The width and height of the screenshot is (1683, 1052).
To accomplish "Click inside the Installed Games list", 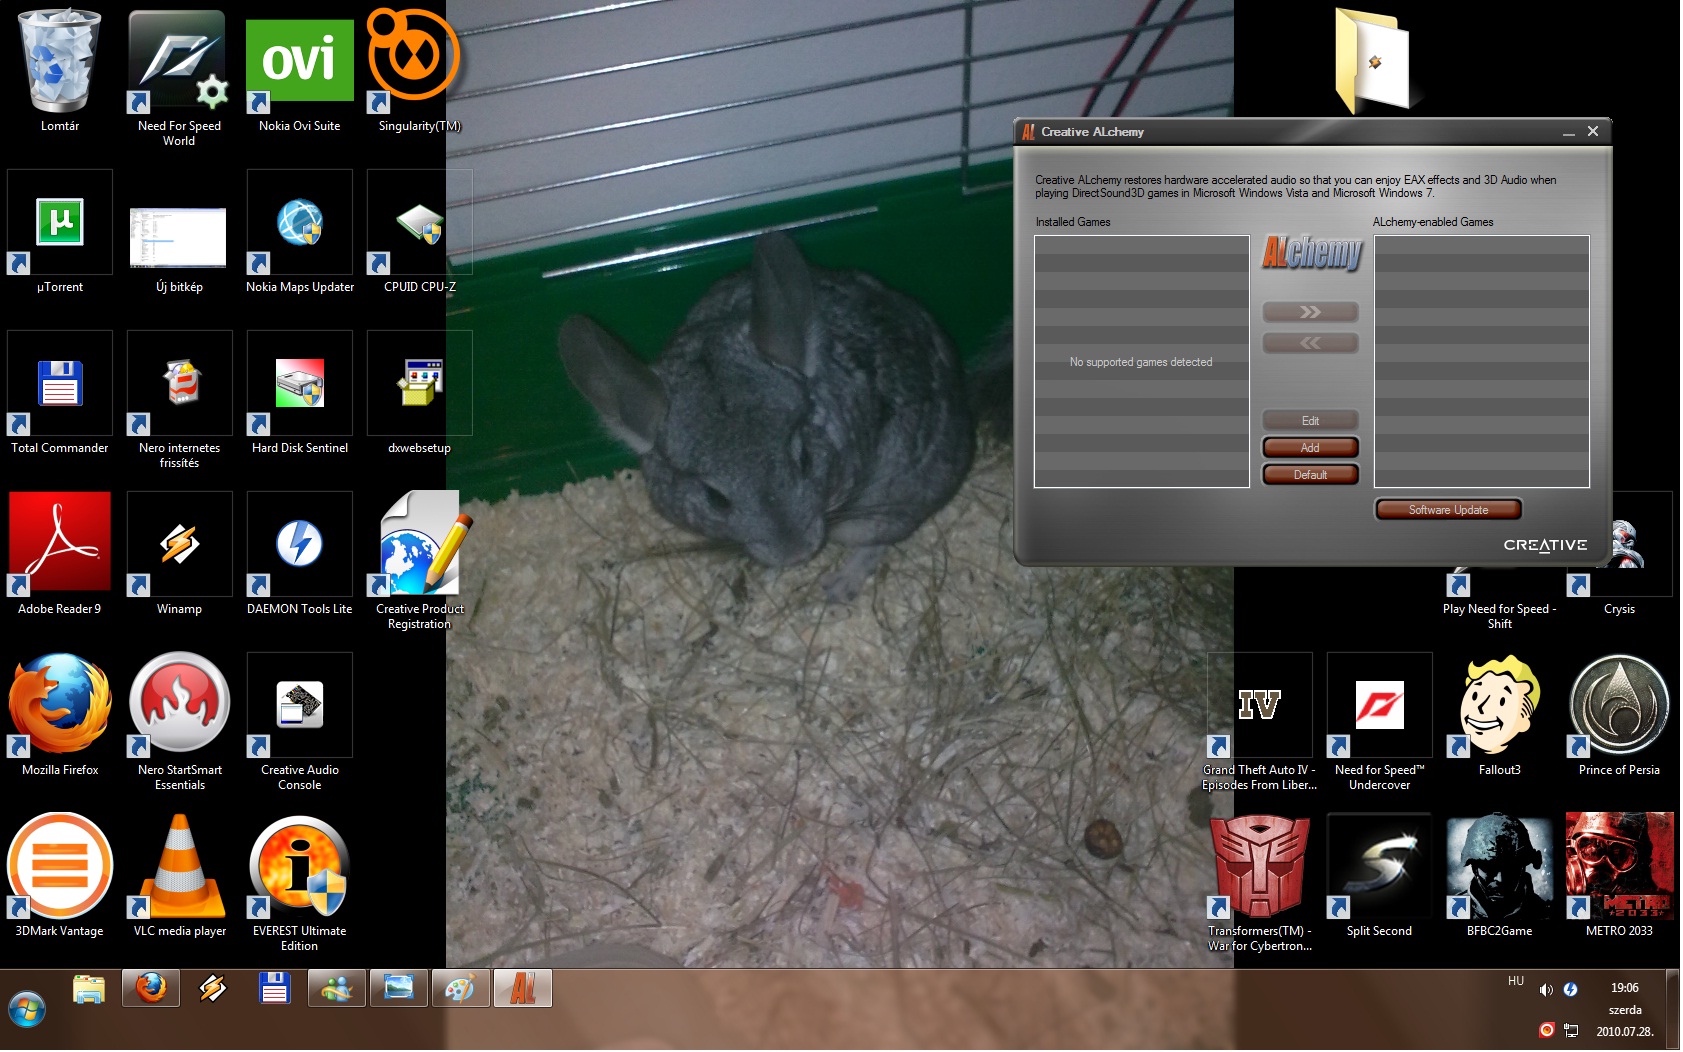I will 1141,361.
